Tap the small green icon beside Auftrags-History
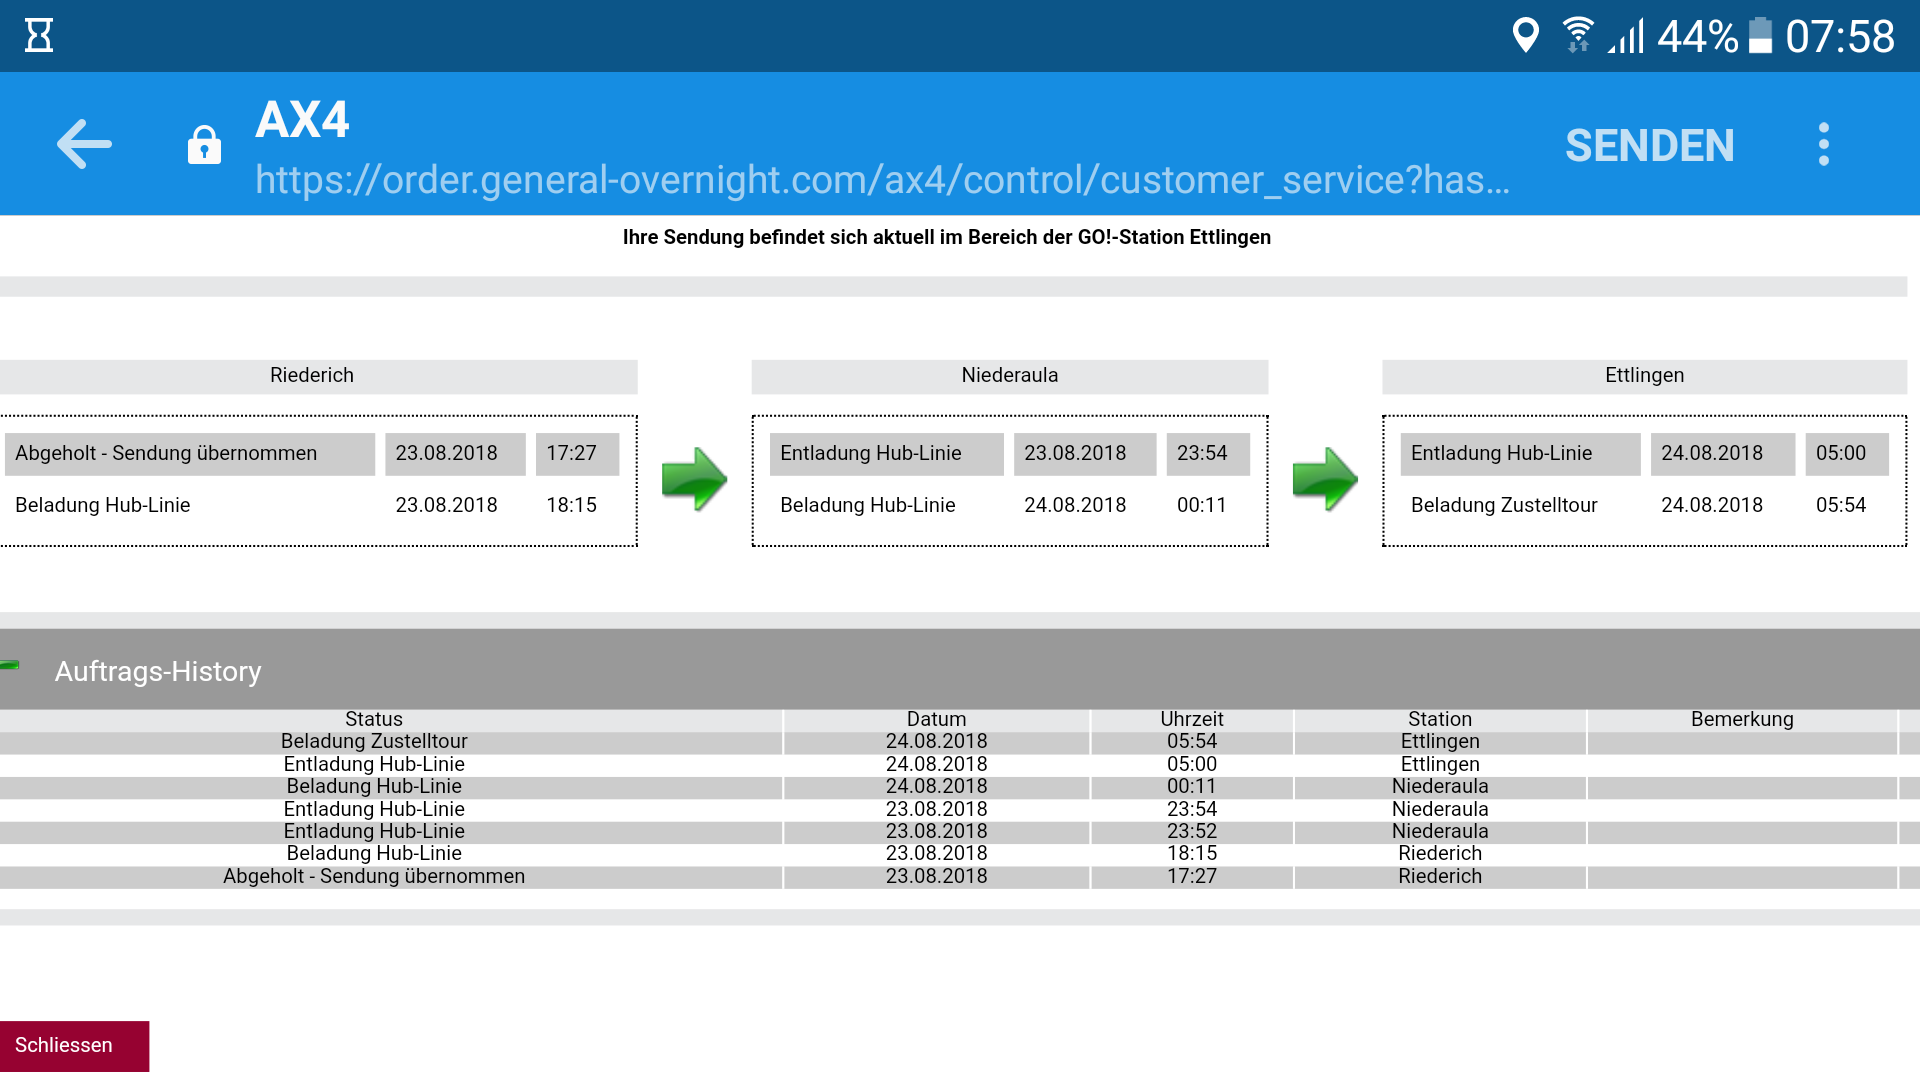 10,664
